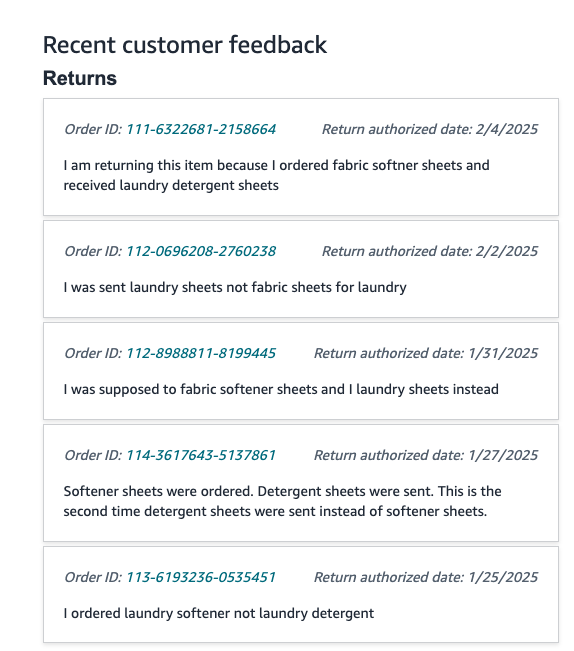
Task: Click Return authorized date label in last card
Action: coord(389,578)
